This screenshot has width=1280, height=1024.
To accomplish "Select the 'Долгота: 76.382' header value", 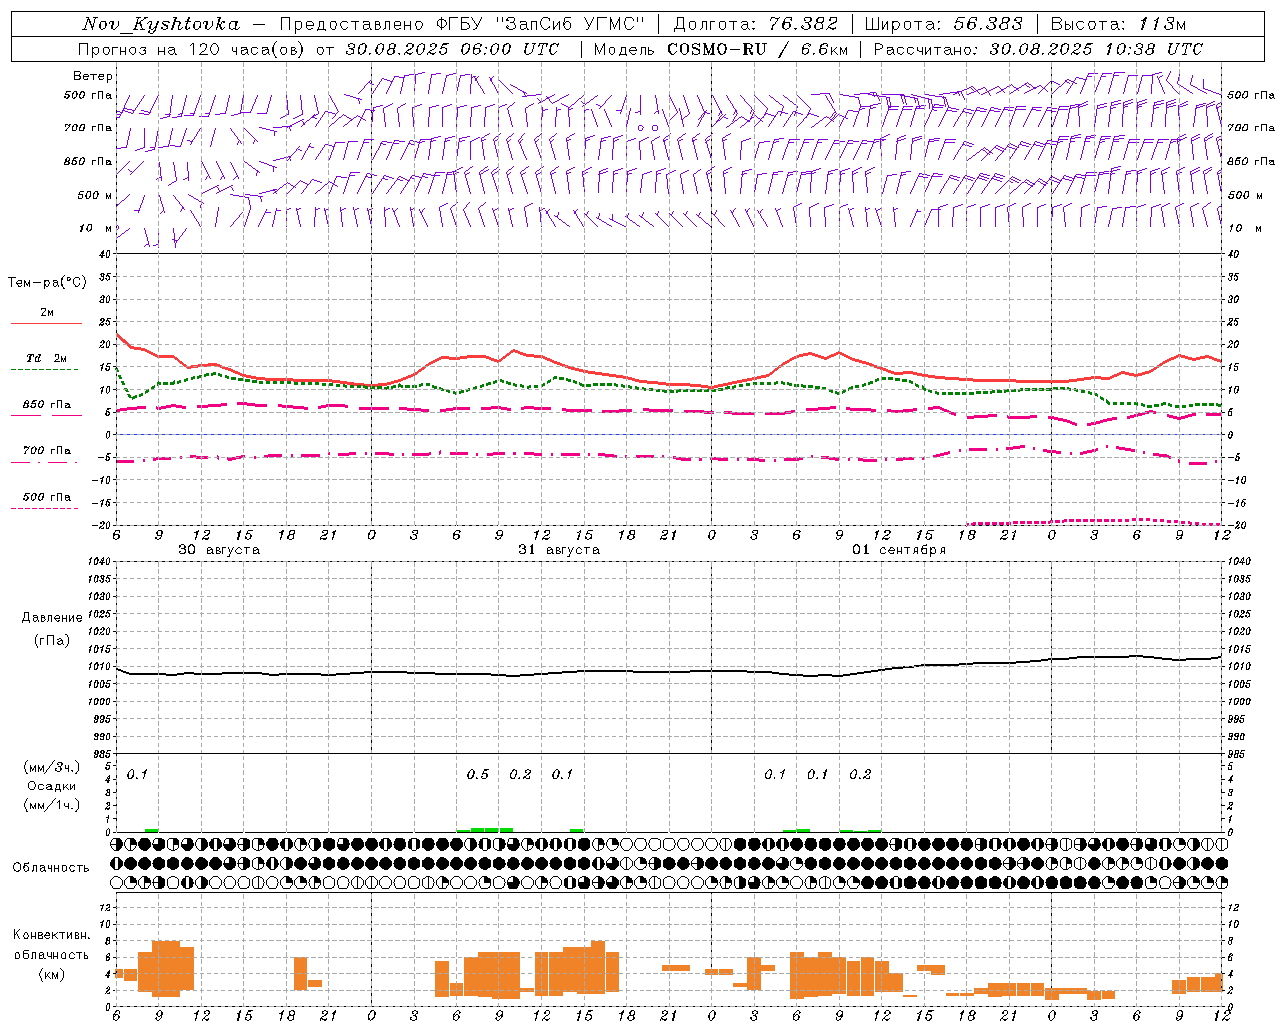I will [756, 24].
